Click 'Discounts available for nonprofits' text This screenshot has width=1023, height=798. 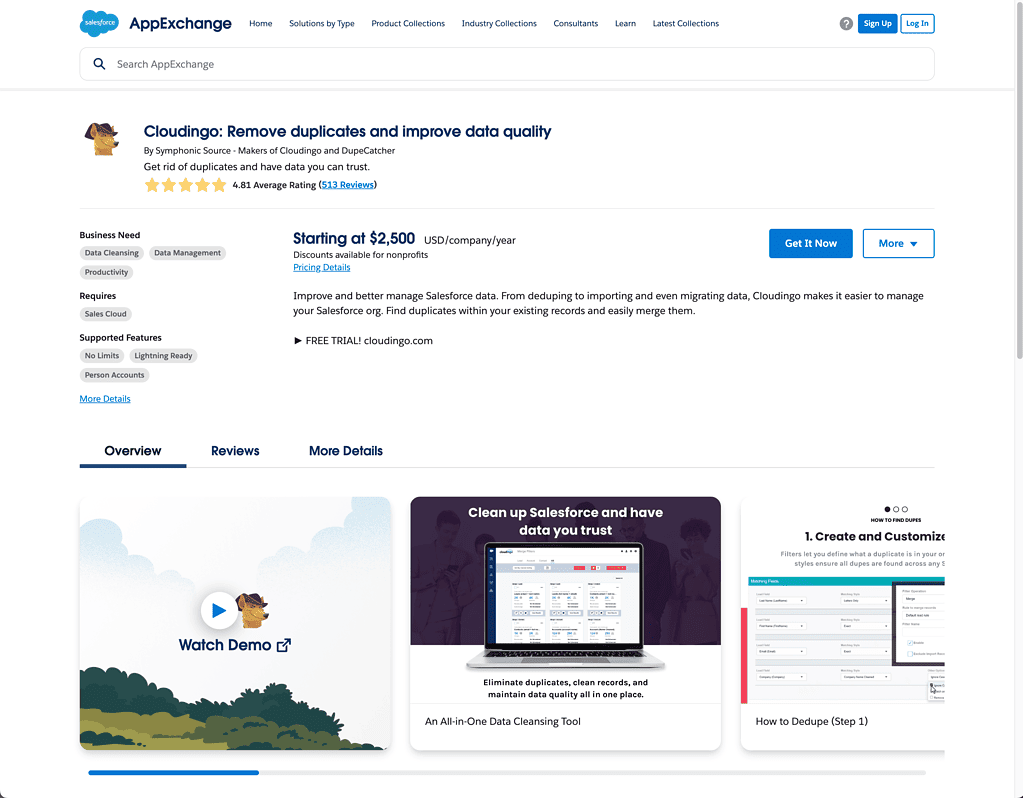click(360, 255)
